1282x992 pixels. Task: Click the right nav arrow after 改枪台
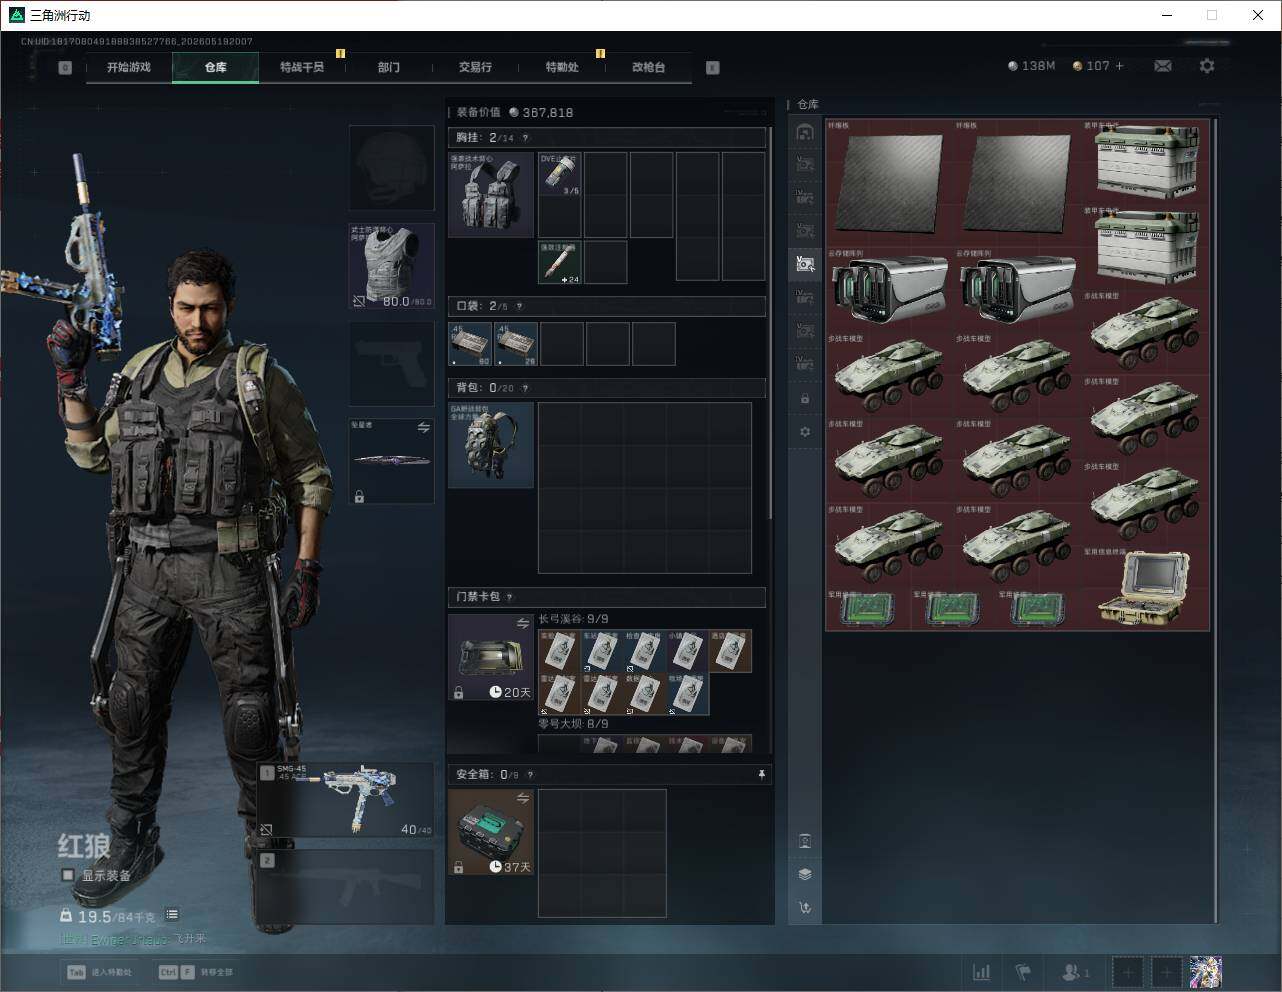tap(712, 68)
